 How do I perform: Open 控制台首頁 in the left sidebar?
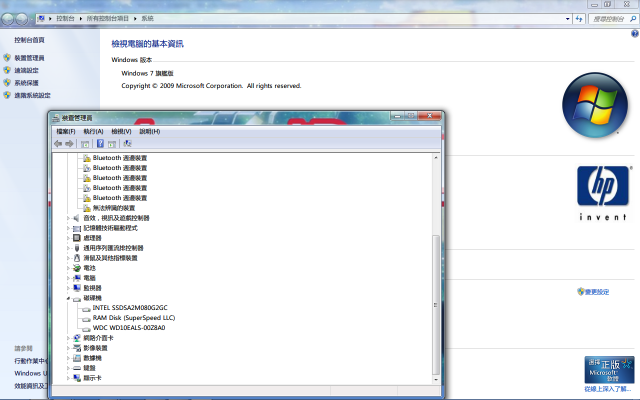click(29, 40)
